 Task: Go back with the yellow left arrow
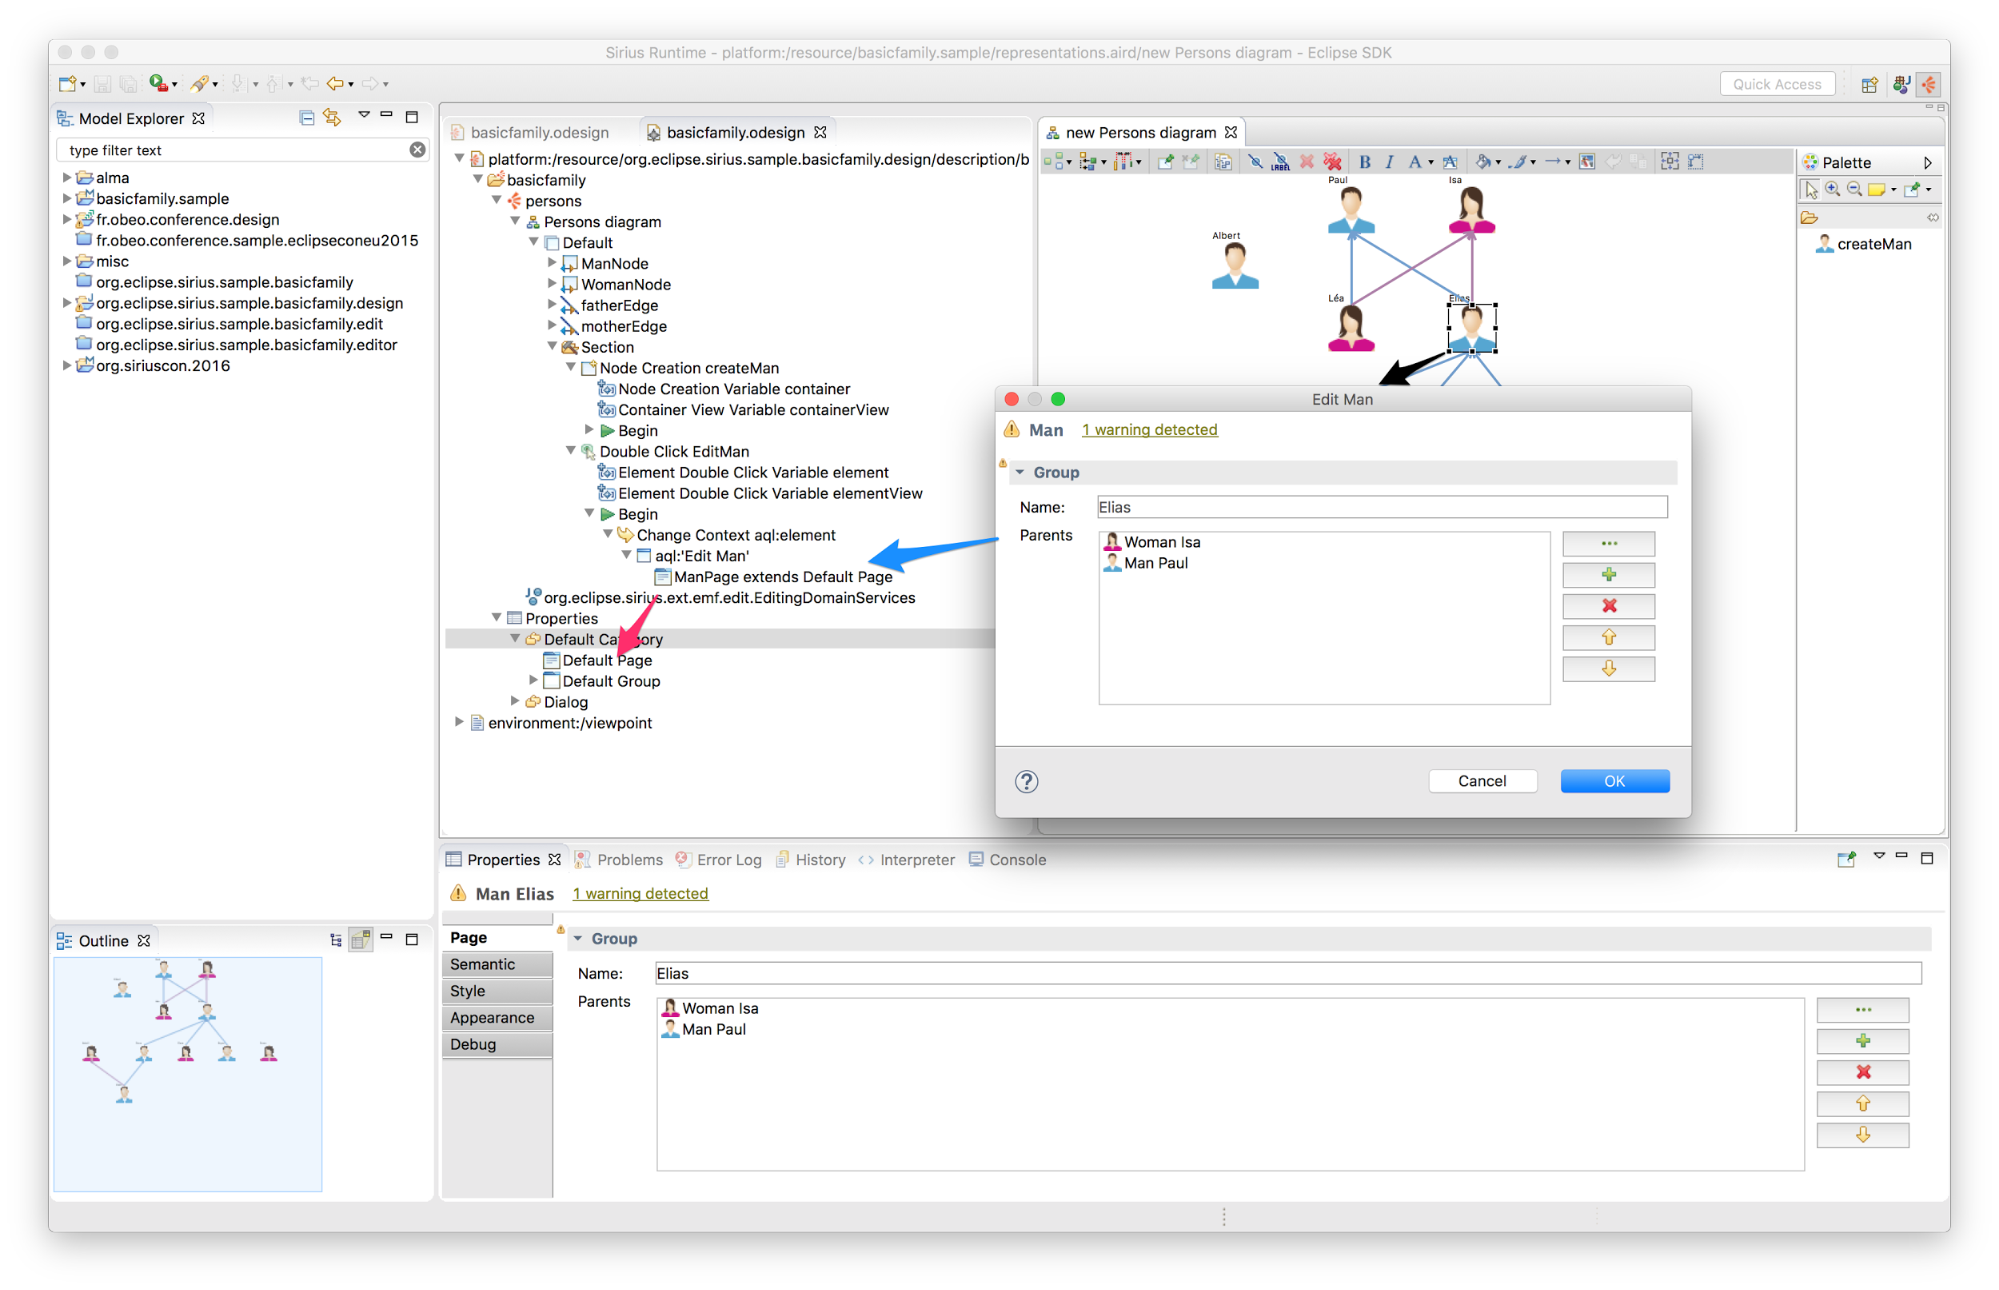(336, 84)
